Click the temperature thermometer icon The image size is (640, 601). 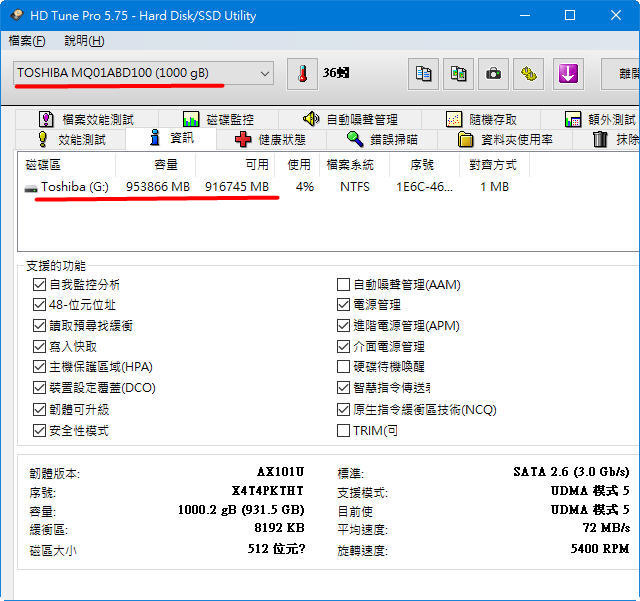[302, 74]
